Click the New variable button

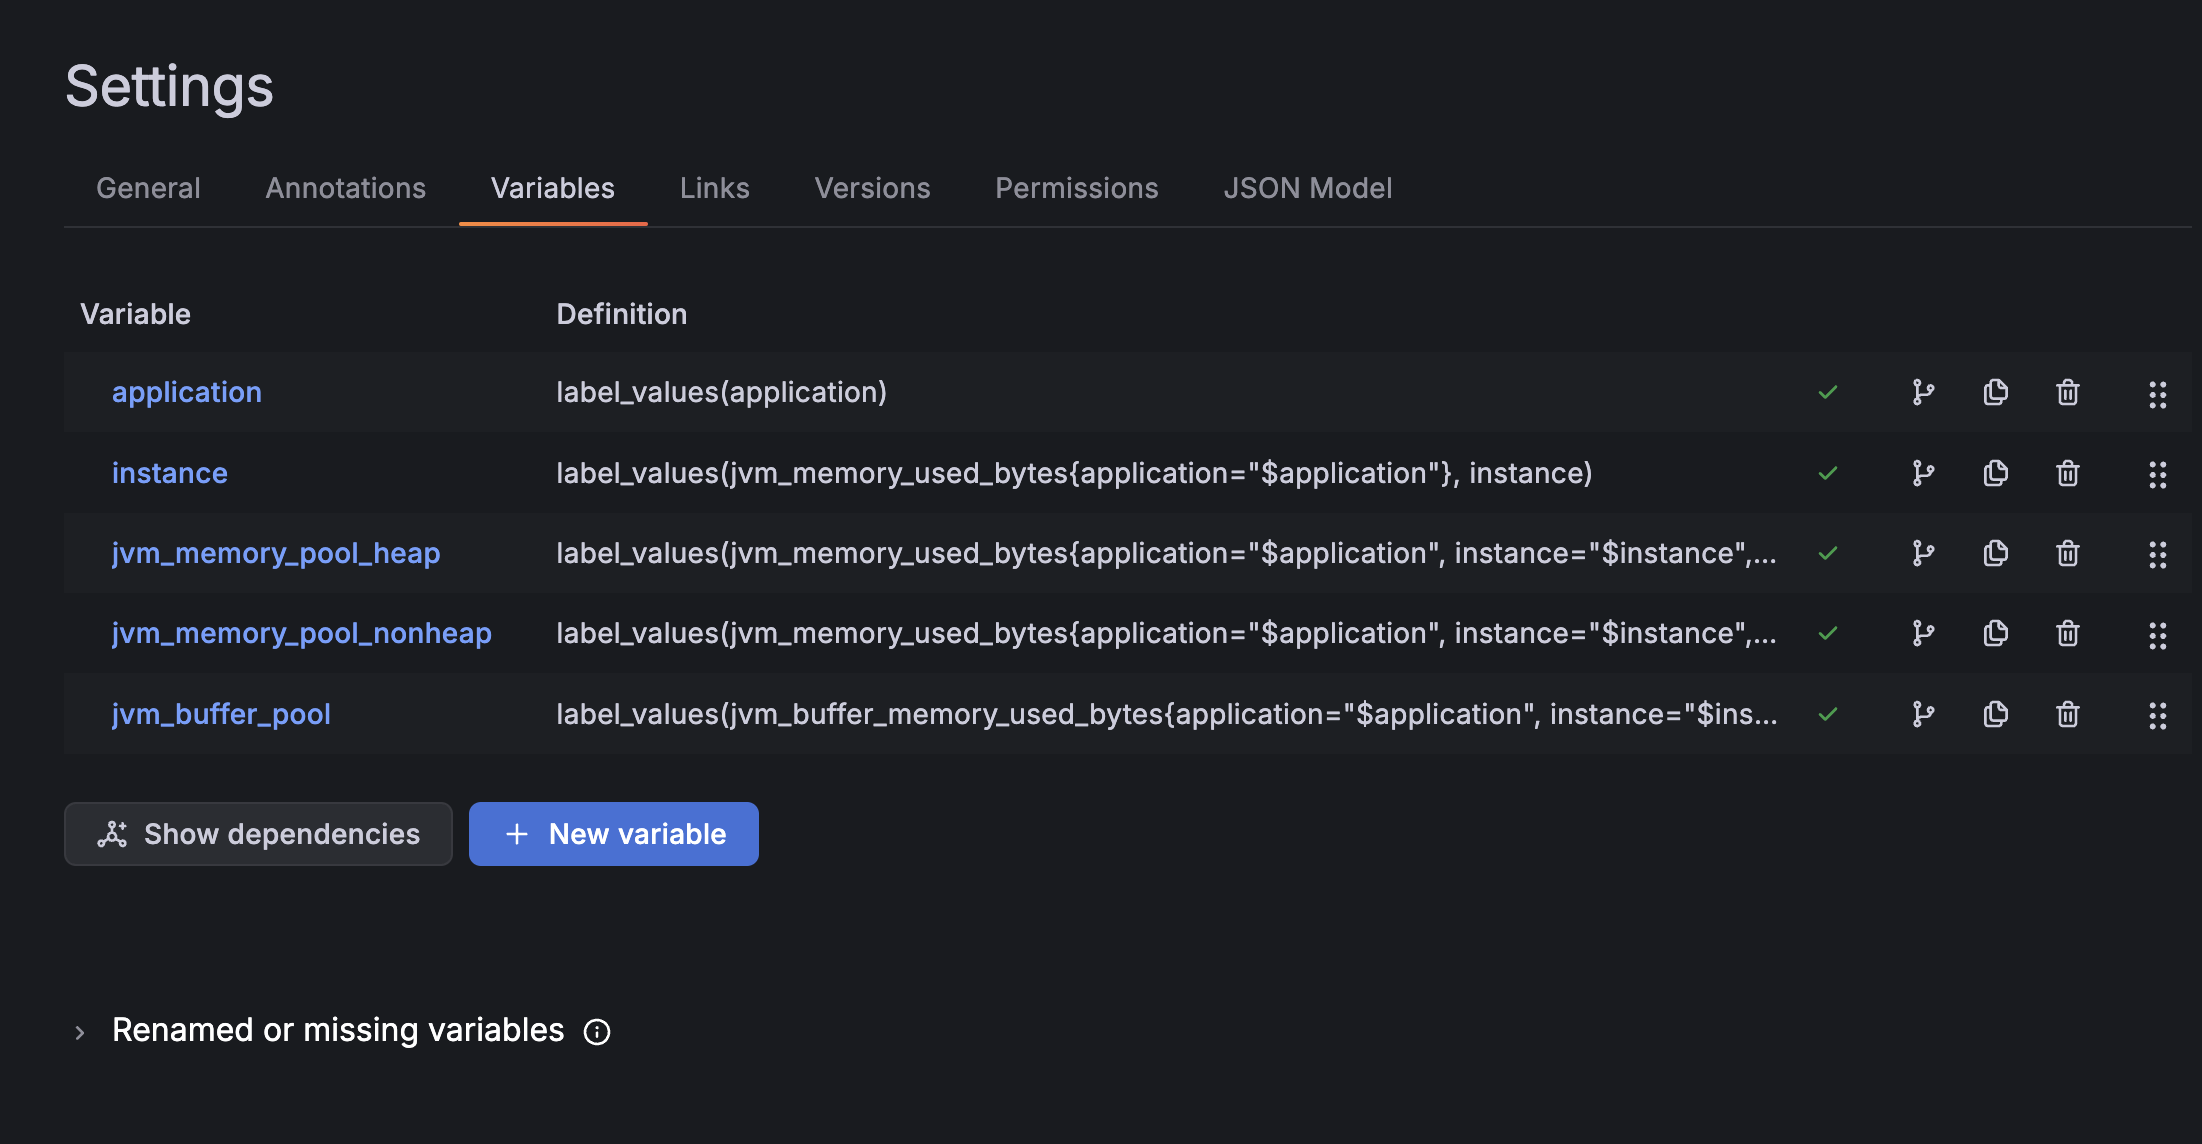tap(613, 834)
